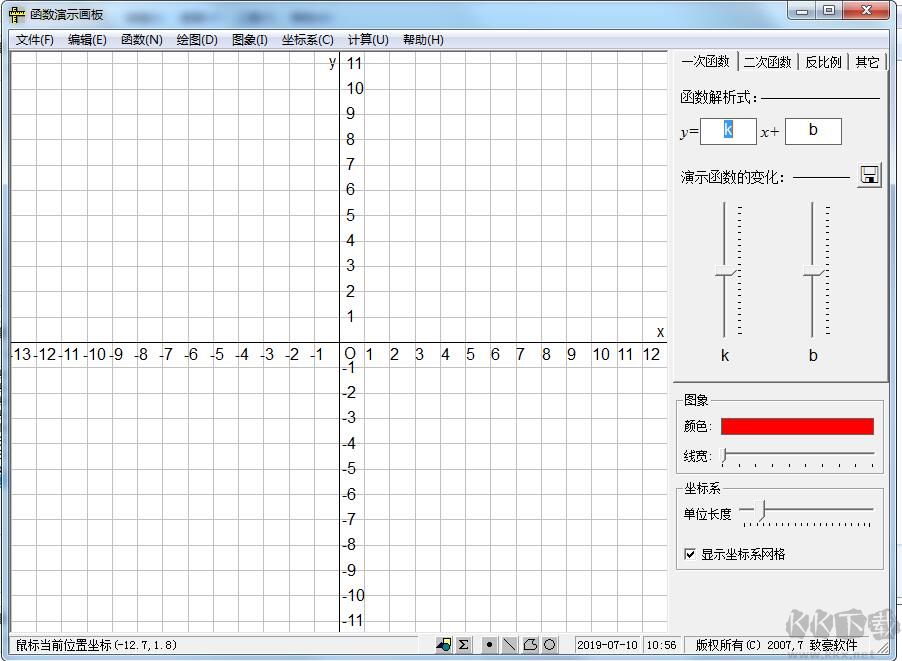Viewport: 902px width, 661px height.
Task: Select the line segment drawing icon
Action: 509,644
